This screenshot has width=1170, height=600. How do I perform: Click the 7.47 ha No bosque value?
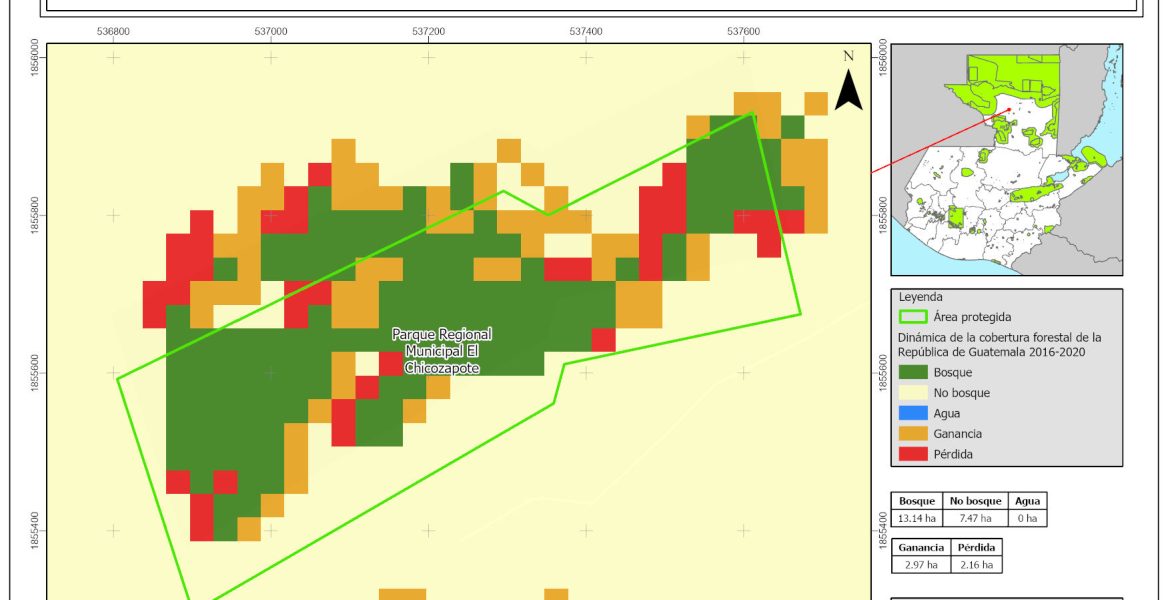pos(973,518)
